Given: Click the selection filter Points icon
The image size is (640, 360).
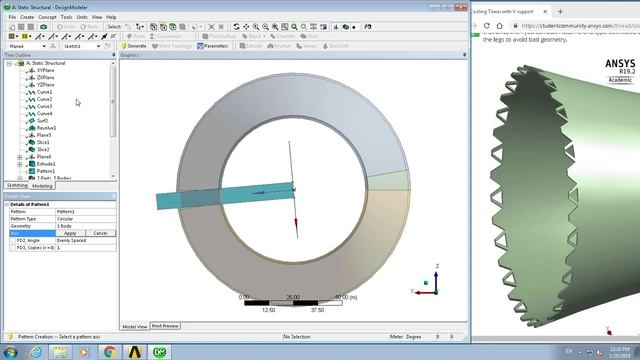Looking at the screenshot, I should coord(153,27).
